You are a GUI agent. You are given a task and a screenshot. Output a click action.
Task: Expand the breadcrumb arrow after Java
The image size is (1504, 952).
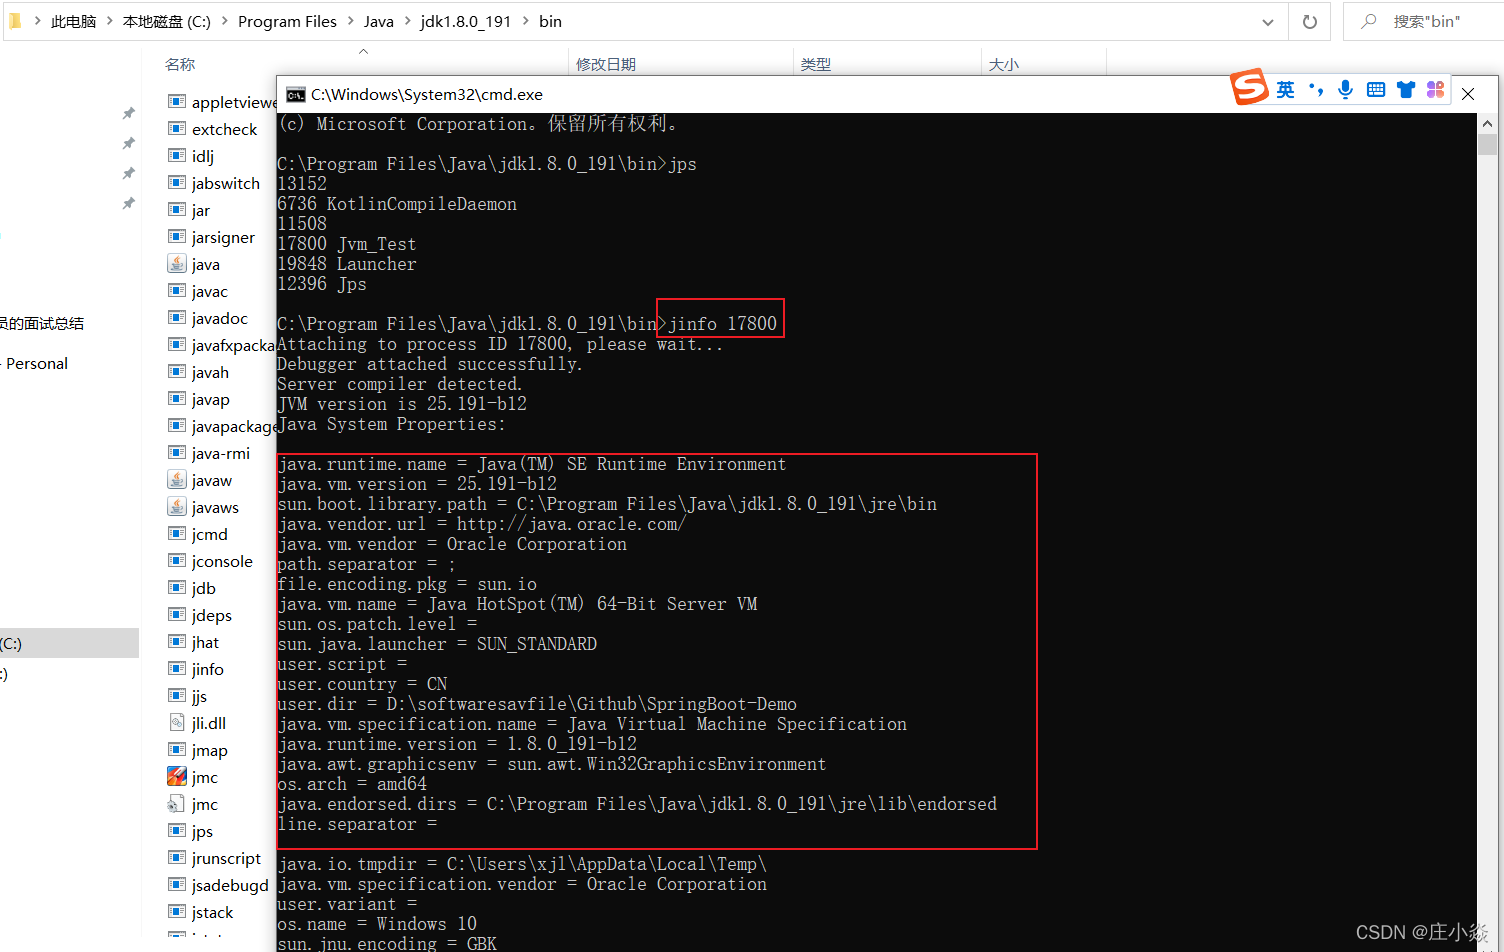point(407,20)
